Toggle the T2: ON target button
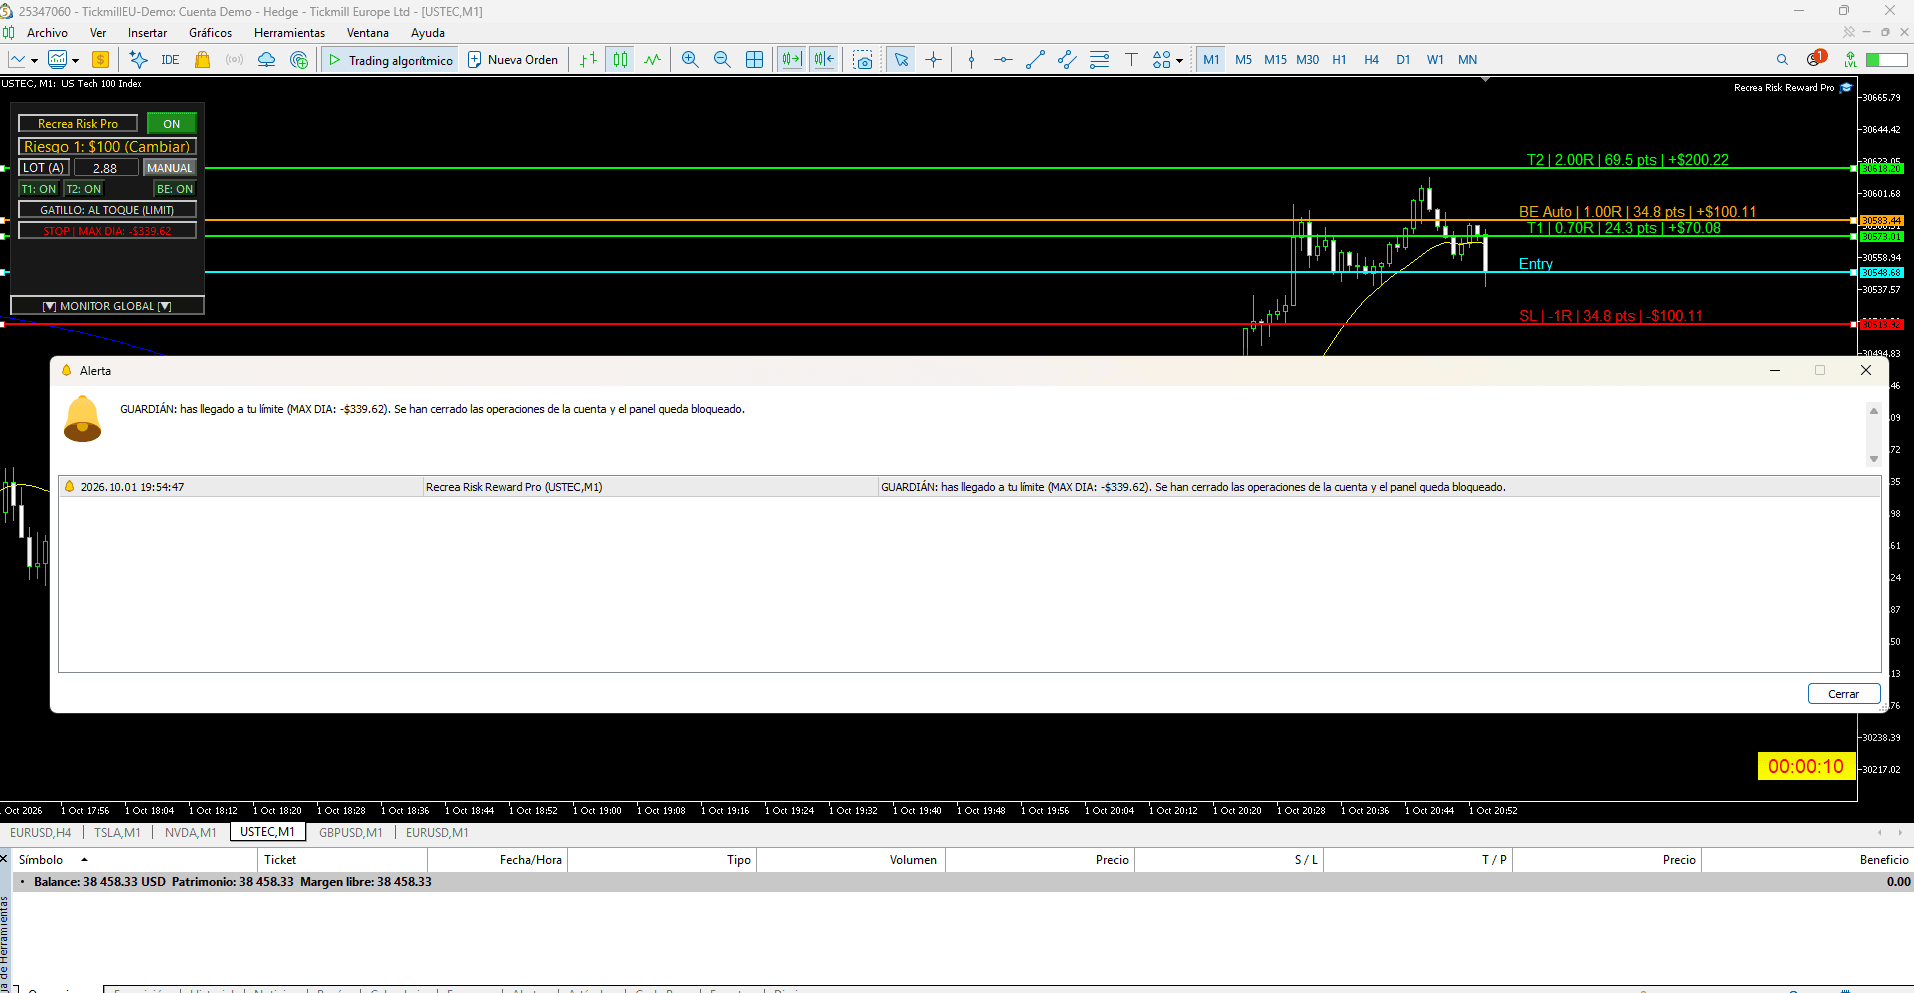This screenshot has width=1914, height=993. pos(84,189)
